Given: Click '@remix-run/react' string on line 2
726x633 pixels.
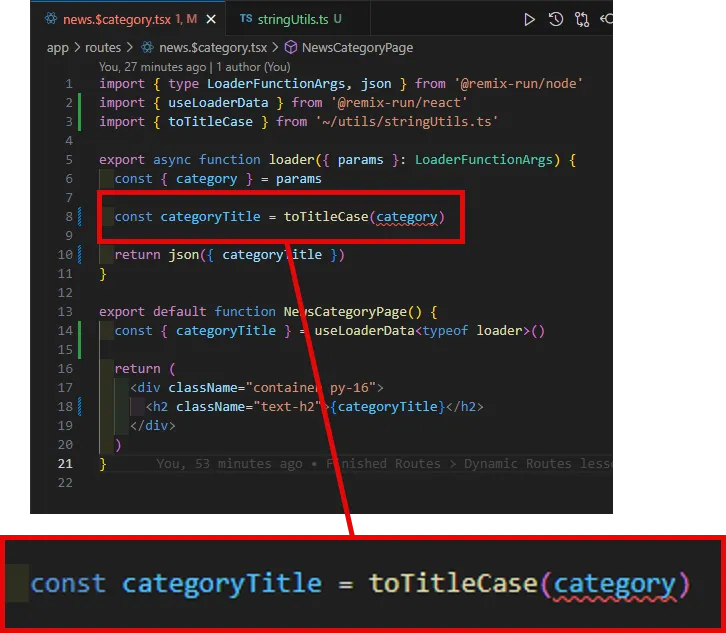Looking at the screenshot, I should coord(399,103).
